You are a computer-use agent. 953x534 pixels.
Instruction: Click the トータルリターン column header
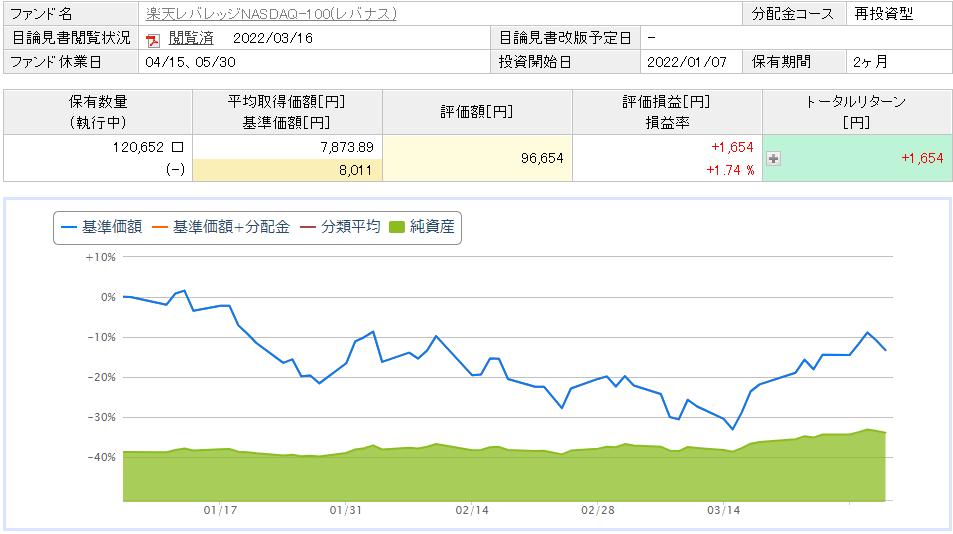857,112
